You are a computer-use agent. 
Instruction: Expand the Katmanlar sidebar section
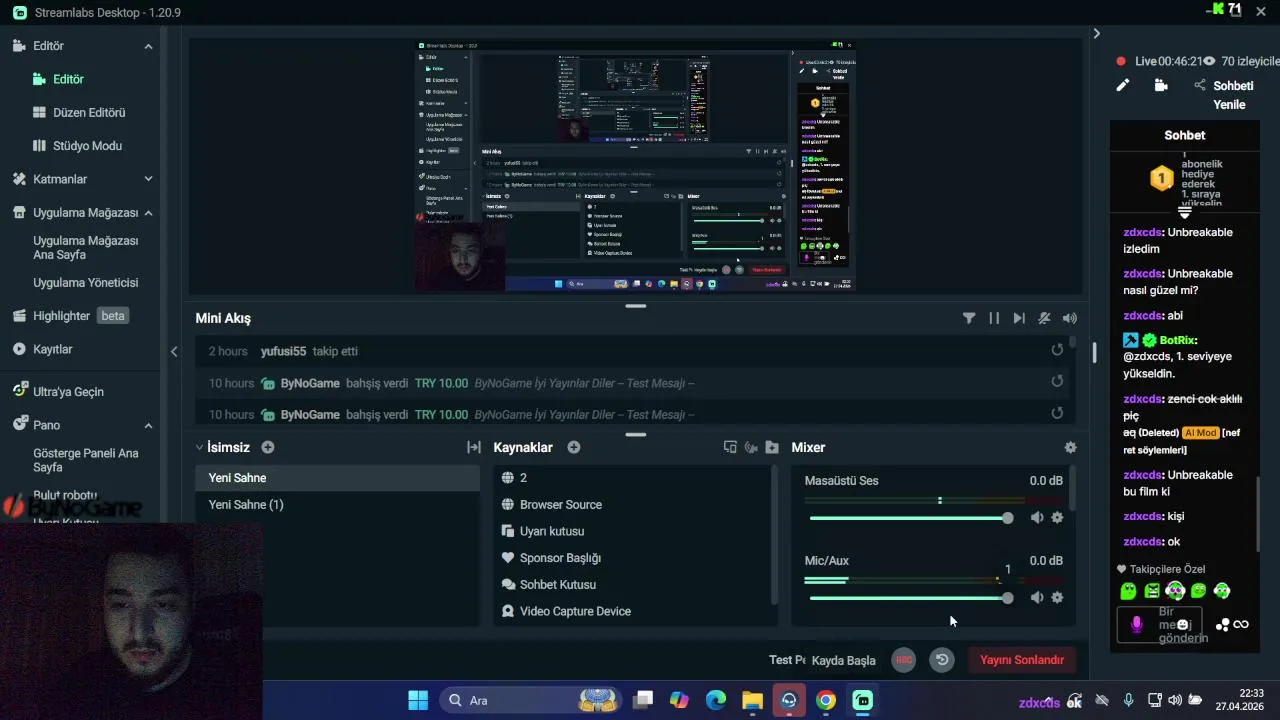click(148, 179)
